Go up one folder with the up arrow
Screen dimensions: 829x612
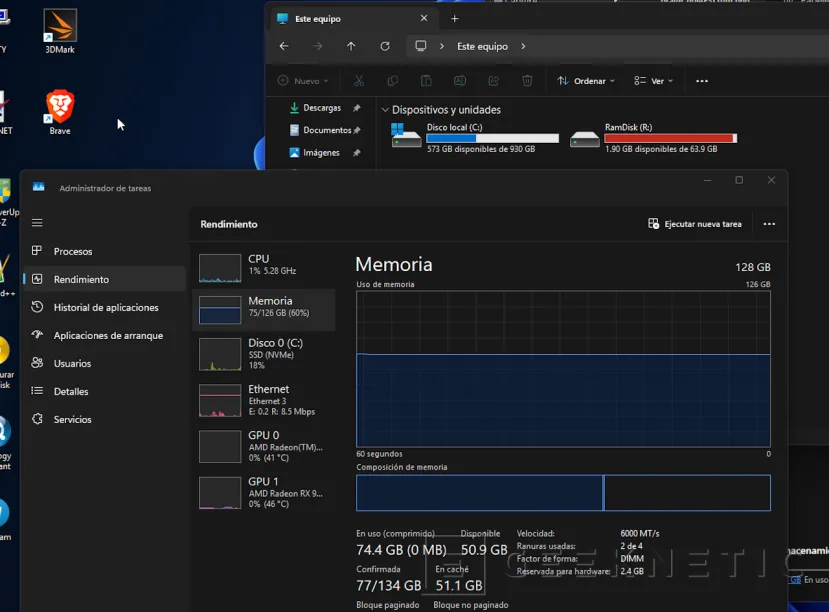(351, 46)
